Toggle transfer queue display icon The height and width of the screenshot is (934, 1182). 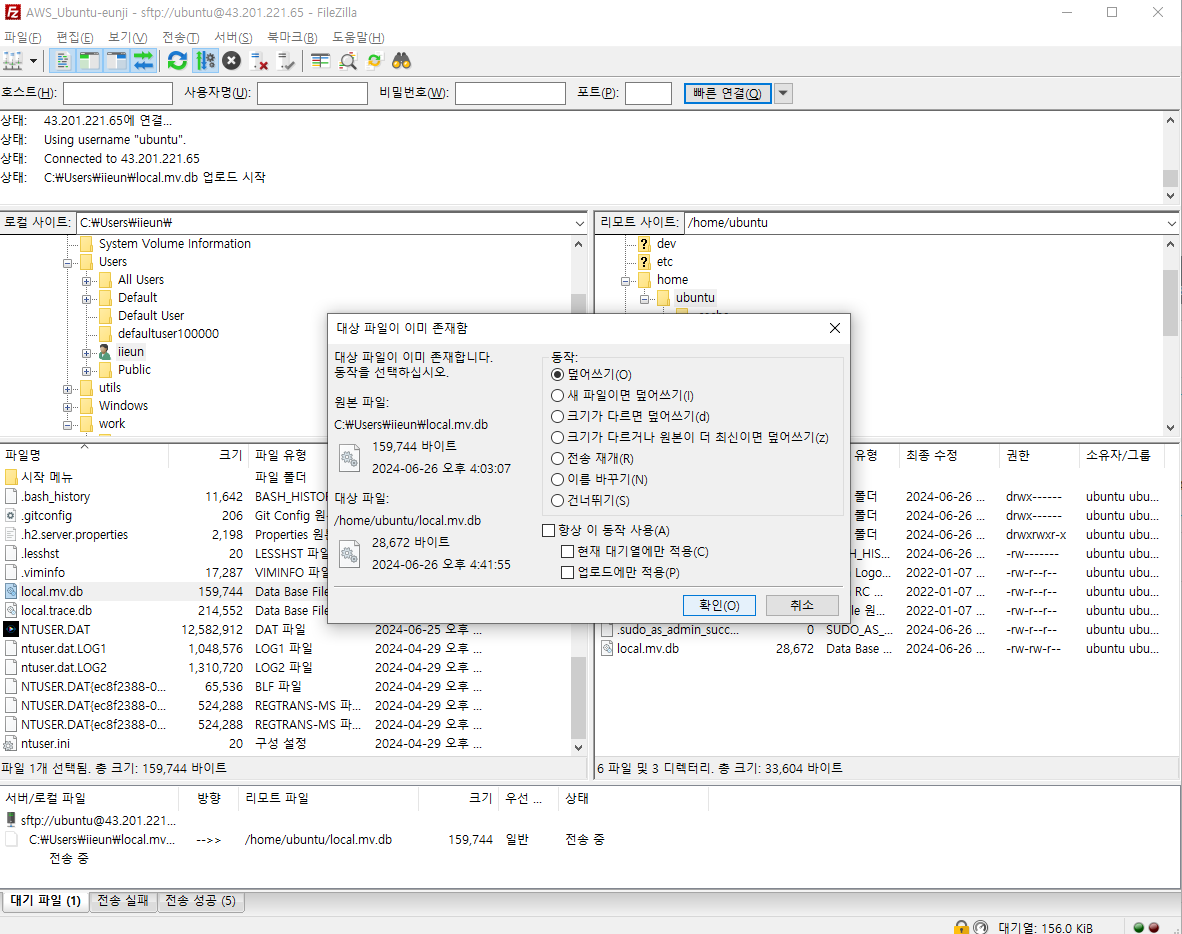[143, 61]
